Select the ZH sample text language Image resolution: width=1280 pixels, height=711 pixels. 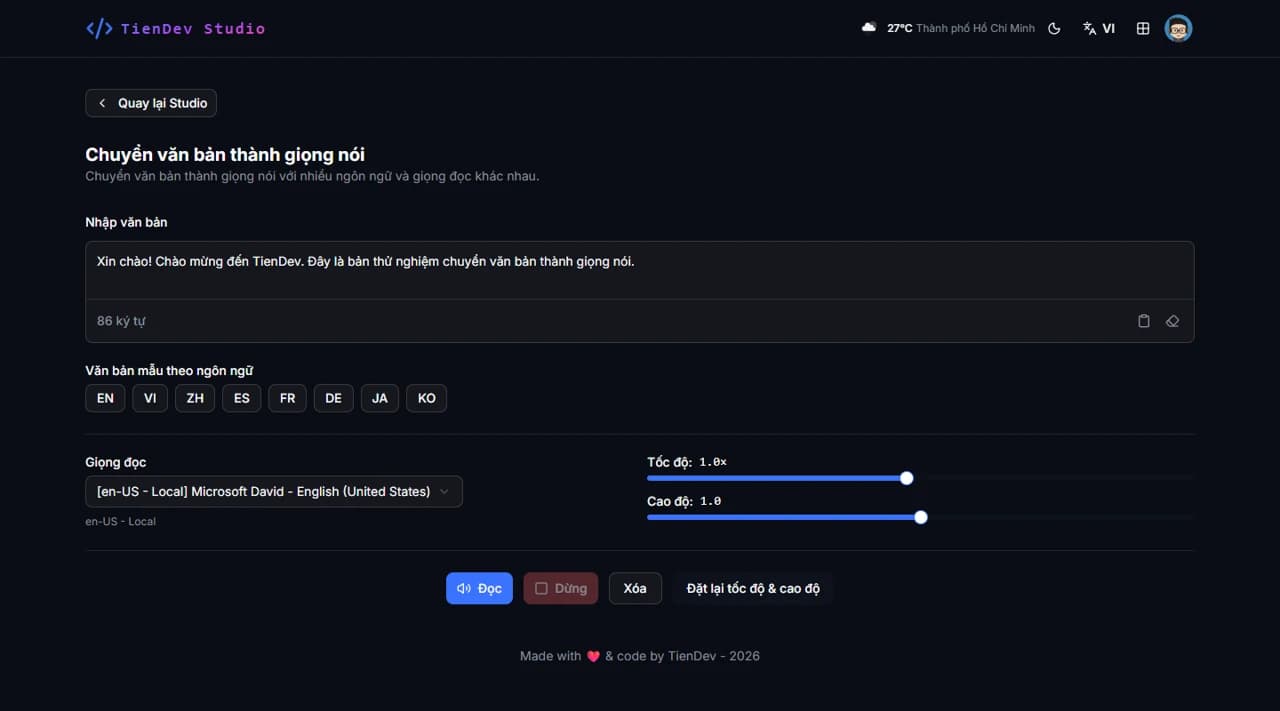tap(195, 398)
